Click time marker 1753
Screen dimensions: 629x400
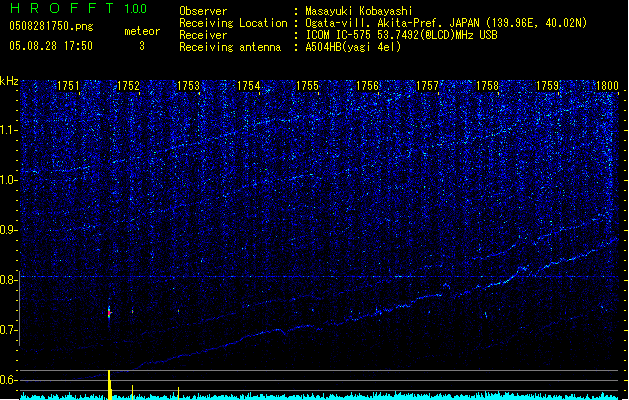(x=189, y=86)
